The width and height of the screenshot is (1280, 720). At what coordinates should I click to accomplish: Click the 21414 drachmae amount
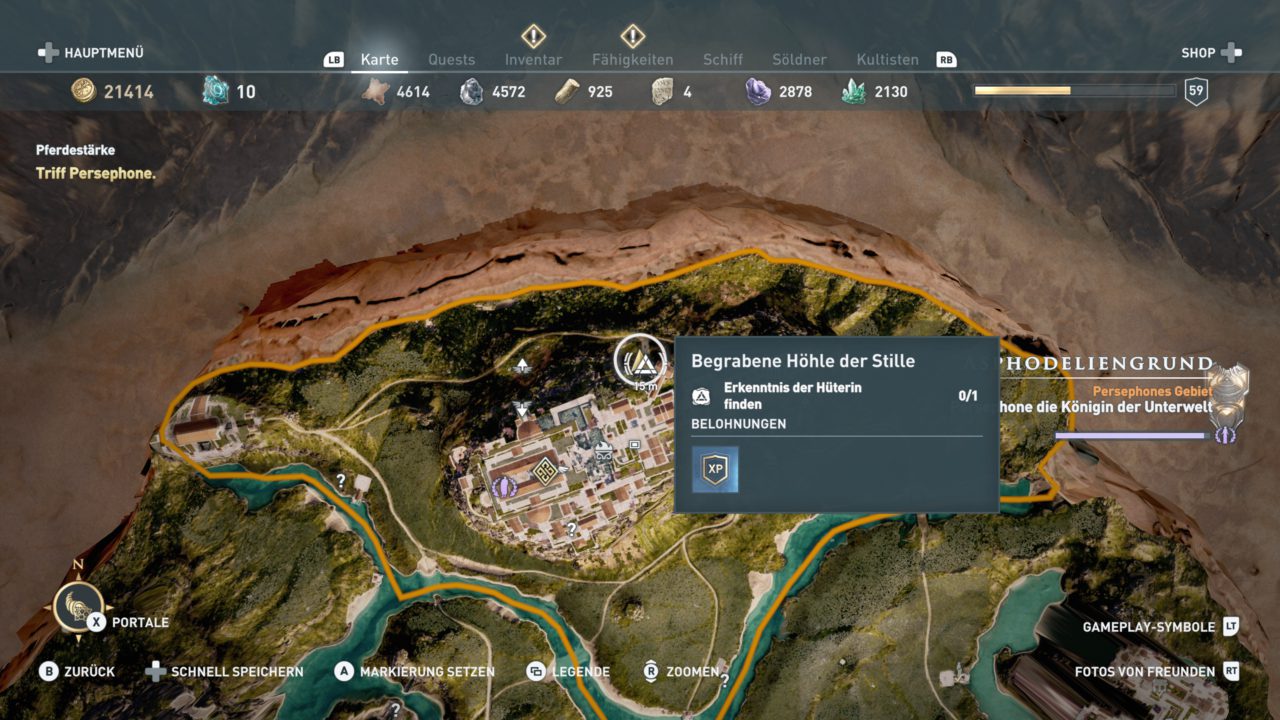129,92
